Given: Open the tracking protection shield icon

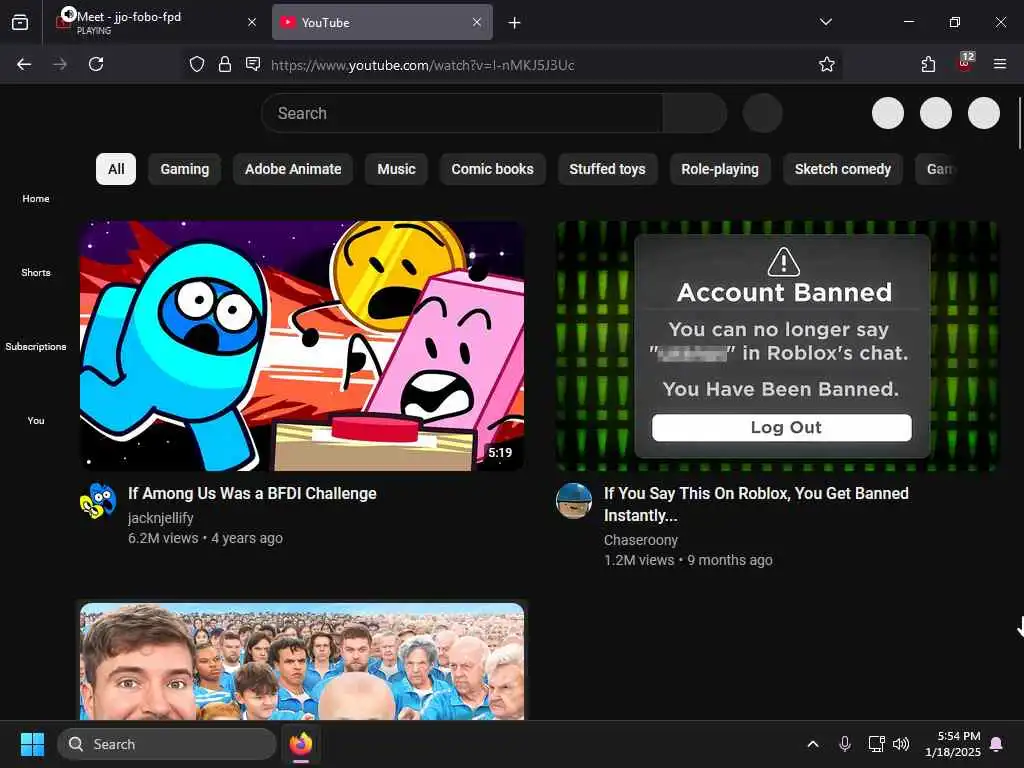Looking at the screenshot, I should pyautogui.click(x=197, y=64).
